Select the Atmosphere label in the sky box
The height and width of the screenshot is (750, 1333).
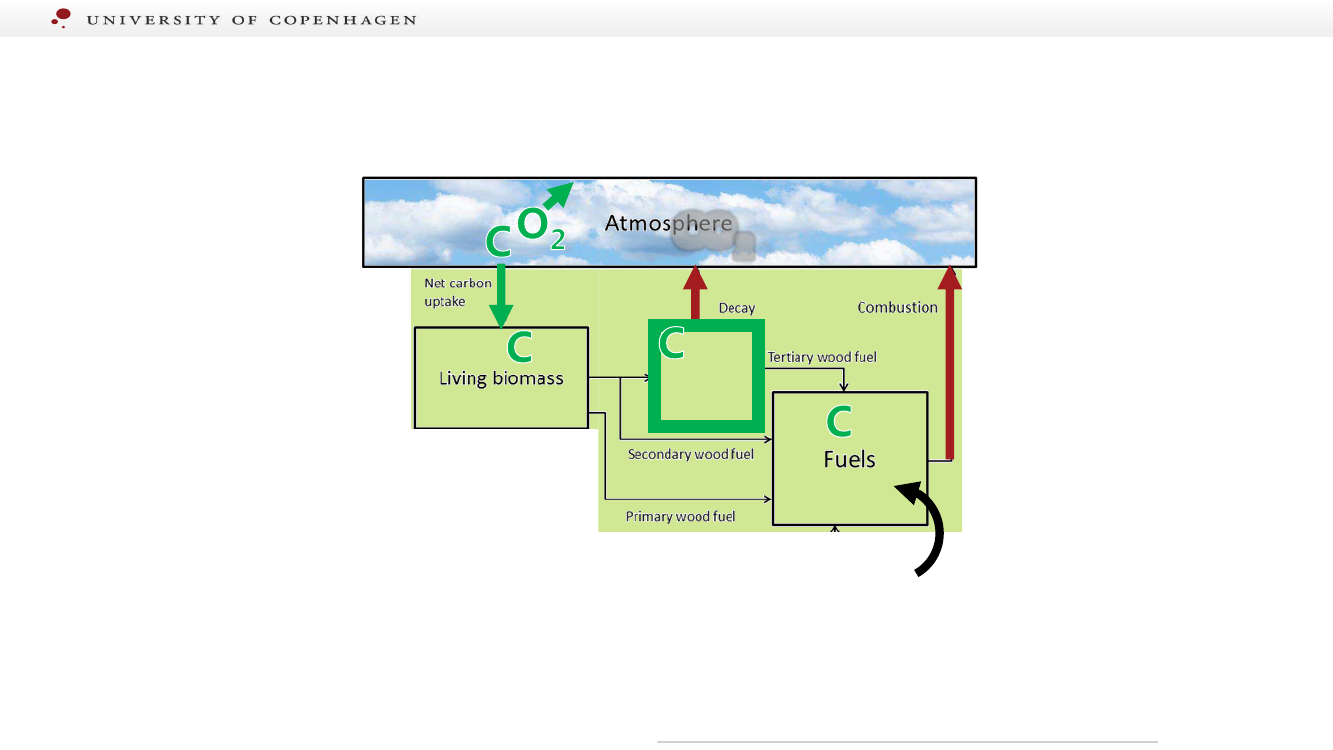[669, 223]
